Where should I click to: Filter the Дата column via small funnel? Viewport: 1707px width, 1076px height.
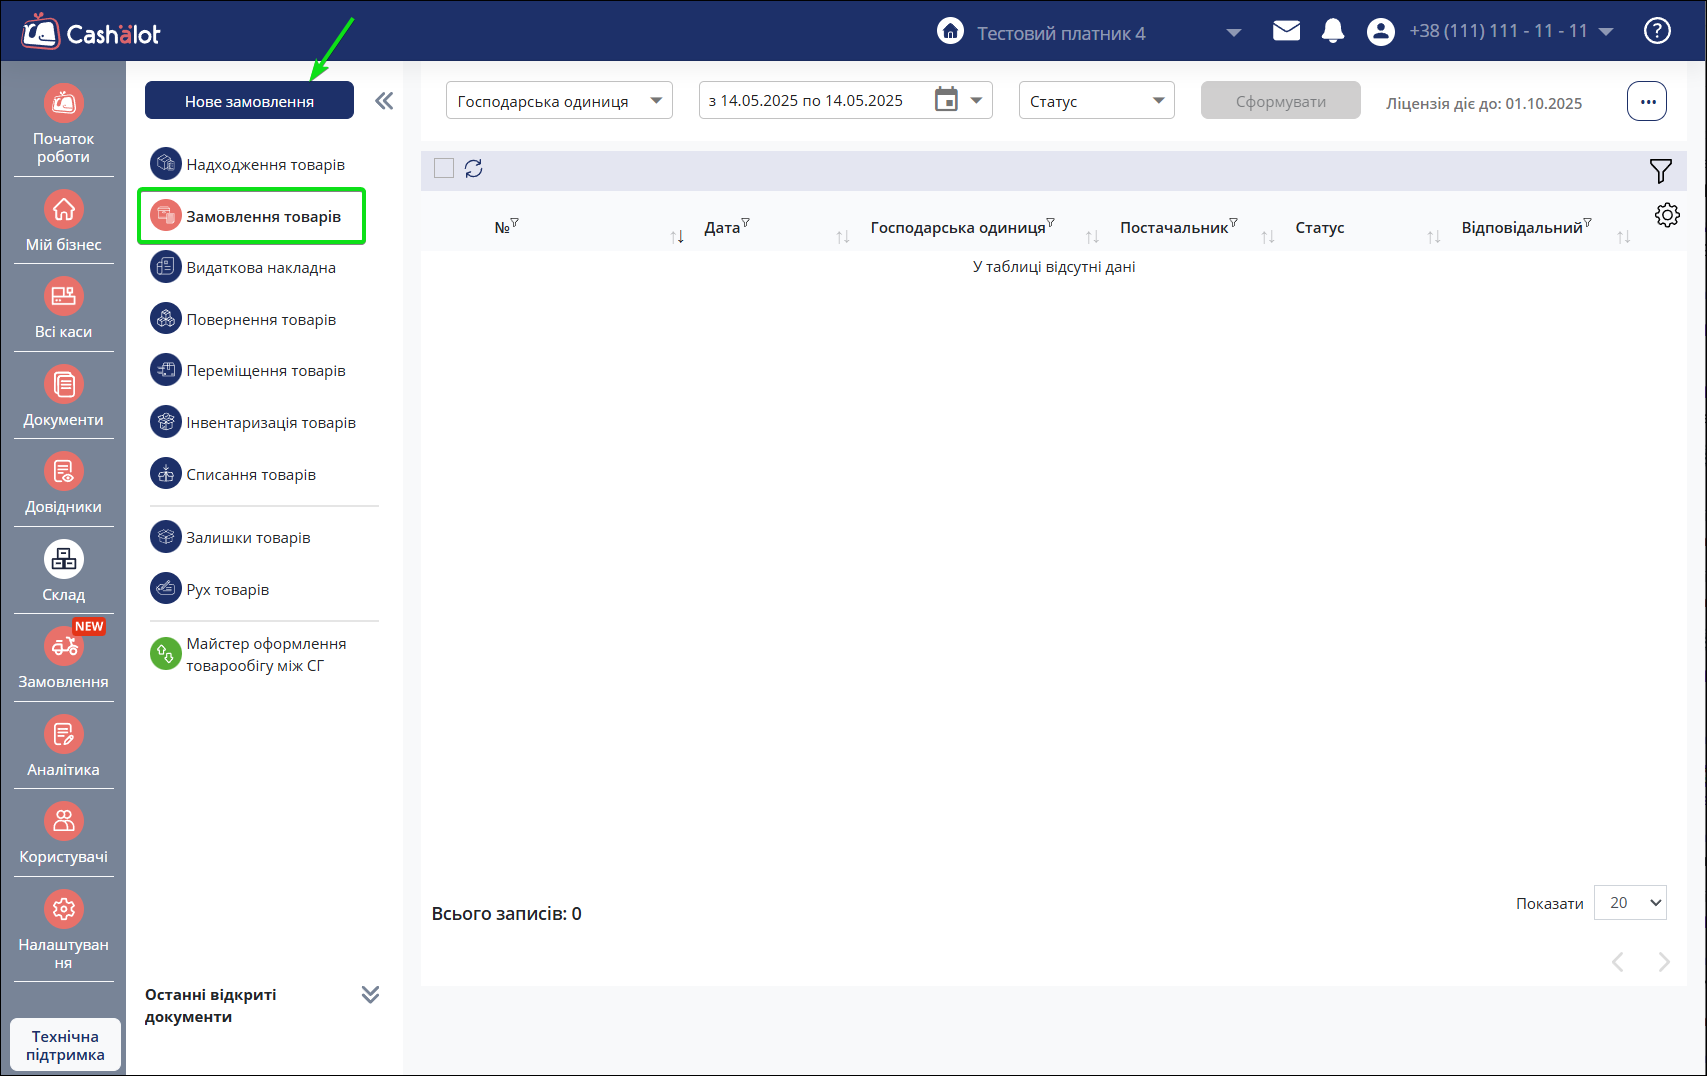[x=745, y=223]
